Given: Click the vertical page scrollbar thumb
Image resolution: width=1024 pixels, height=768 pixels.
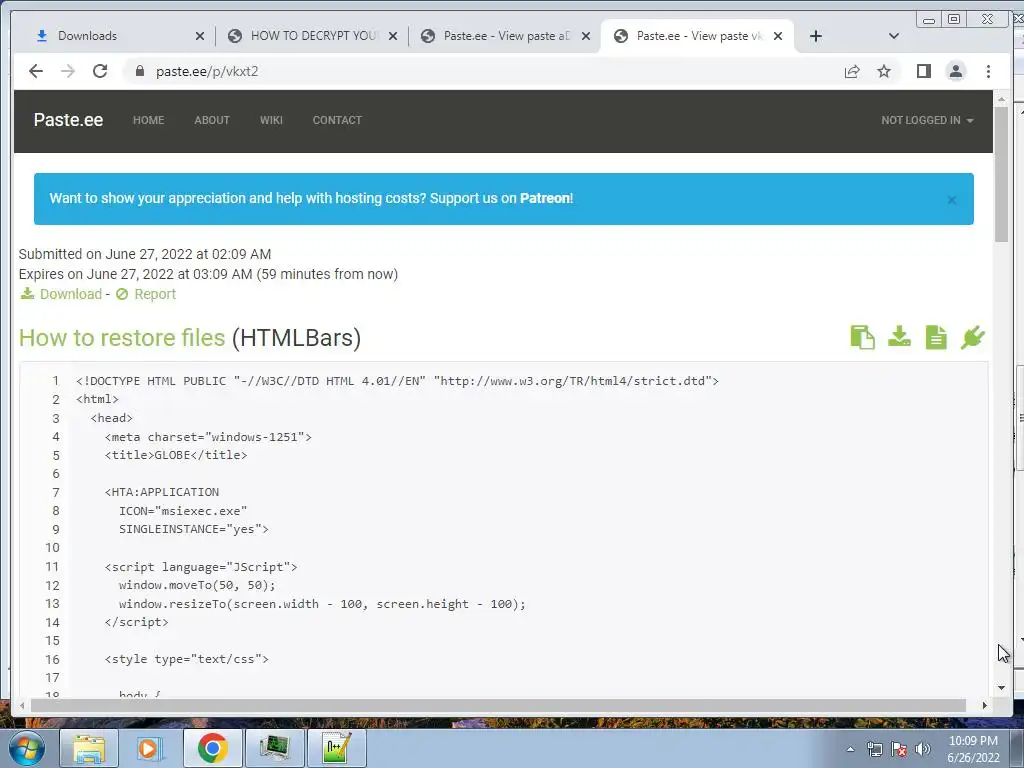Looking at the screenshot, I should pyautogui.click(x=1001, y=173).
